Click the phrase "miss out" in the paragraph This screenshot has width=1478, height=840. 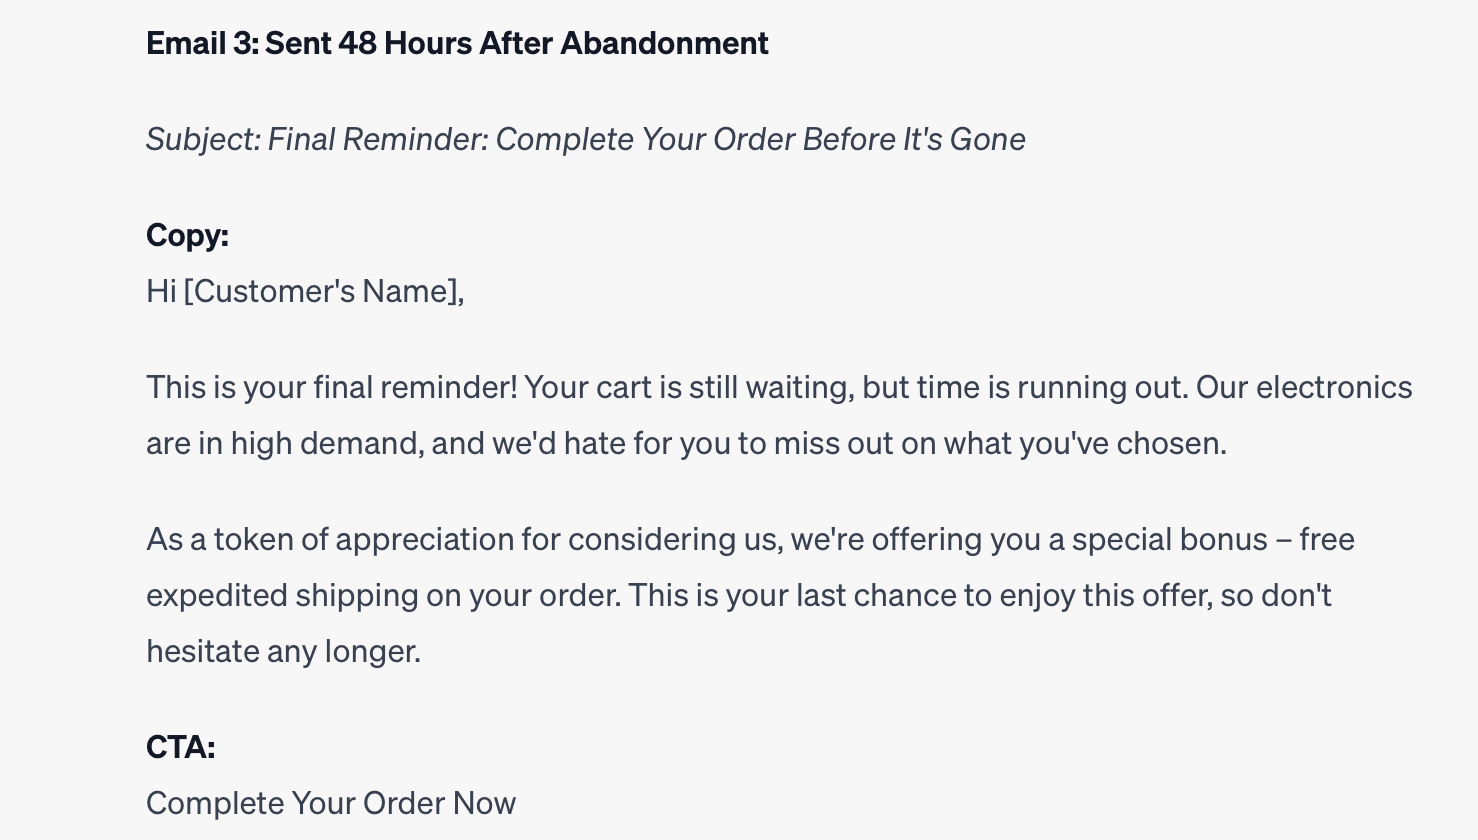pos(833,443)
